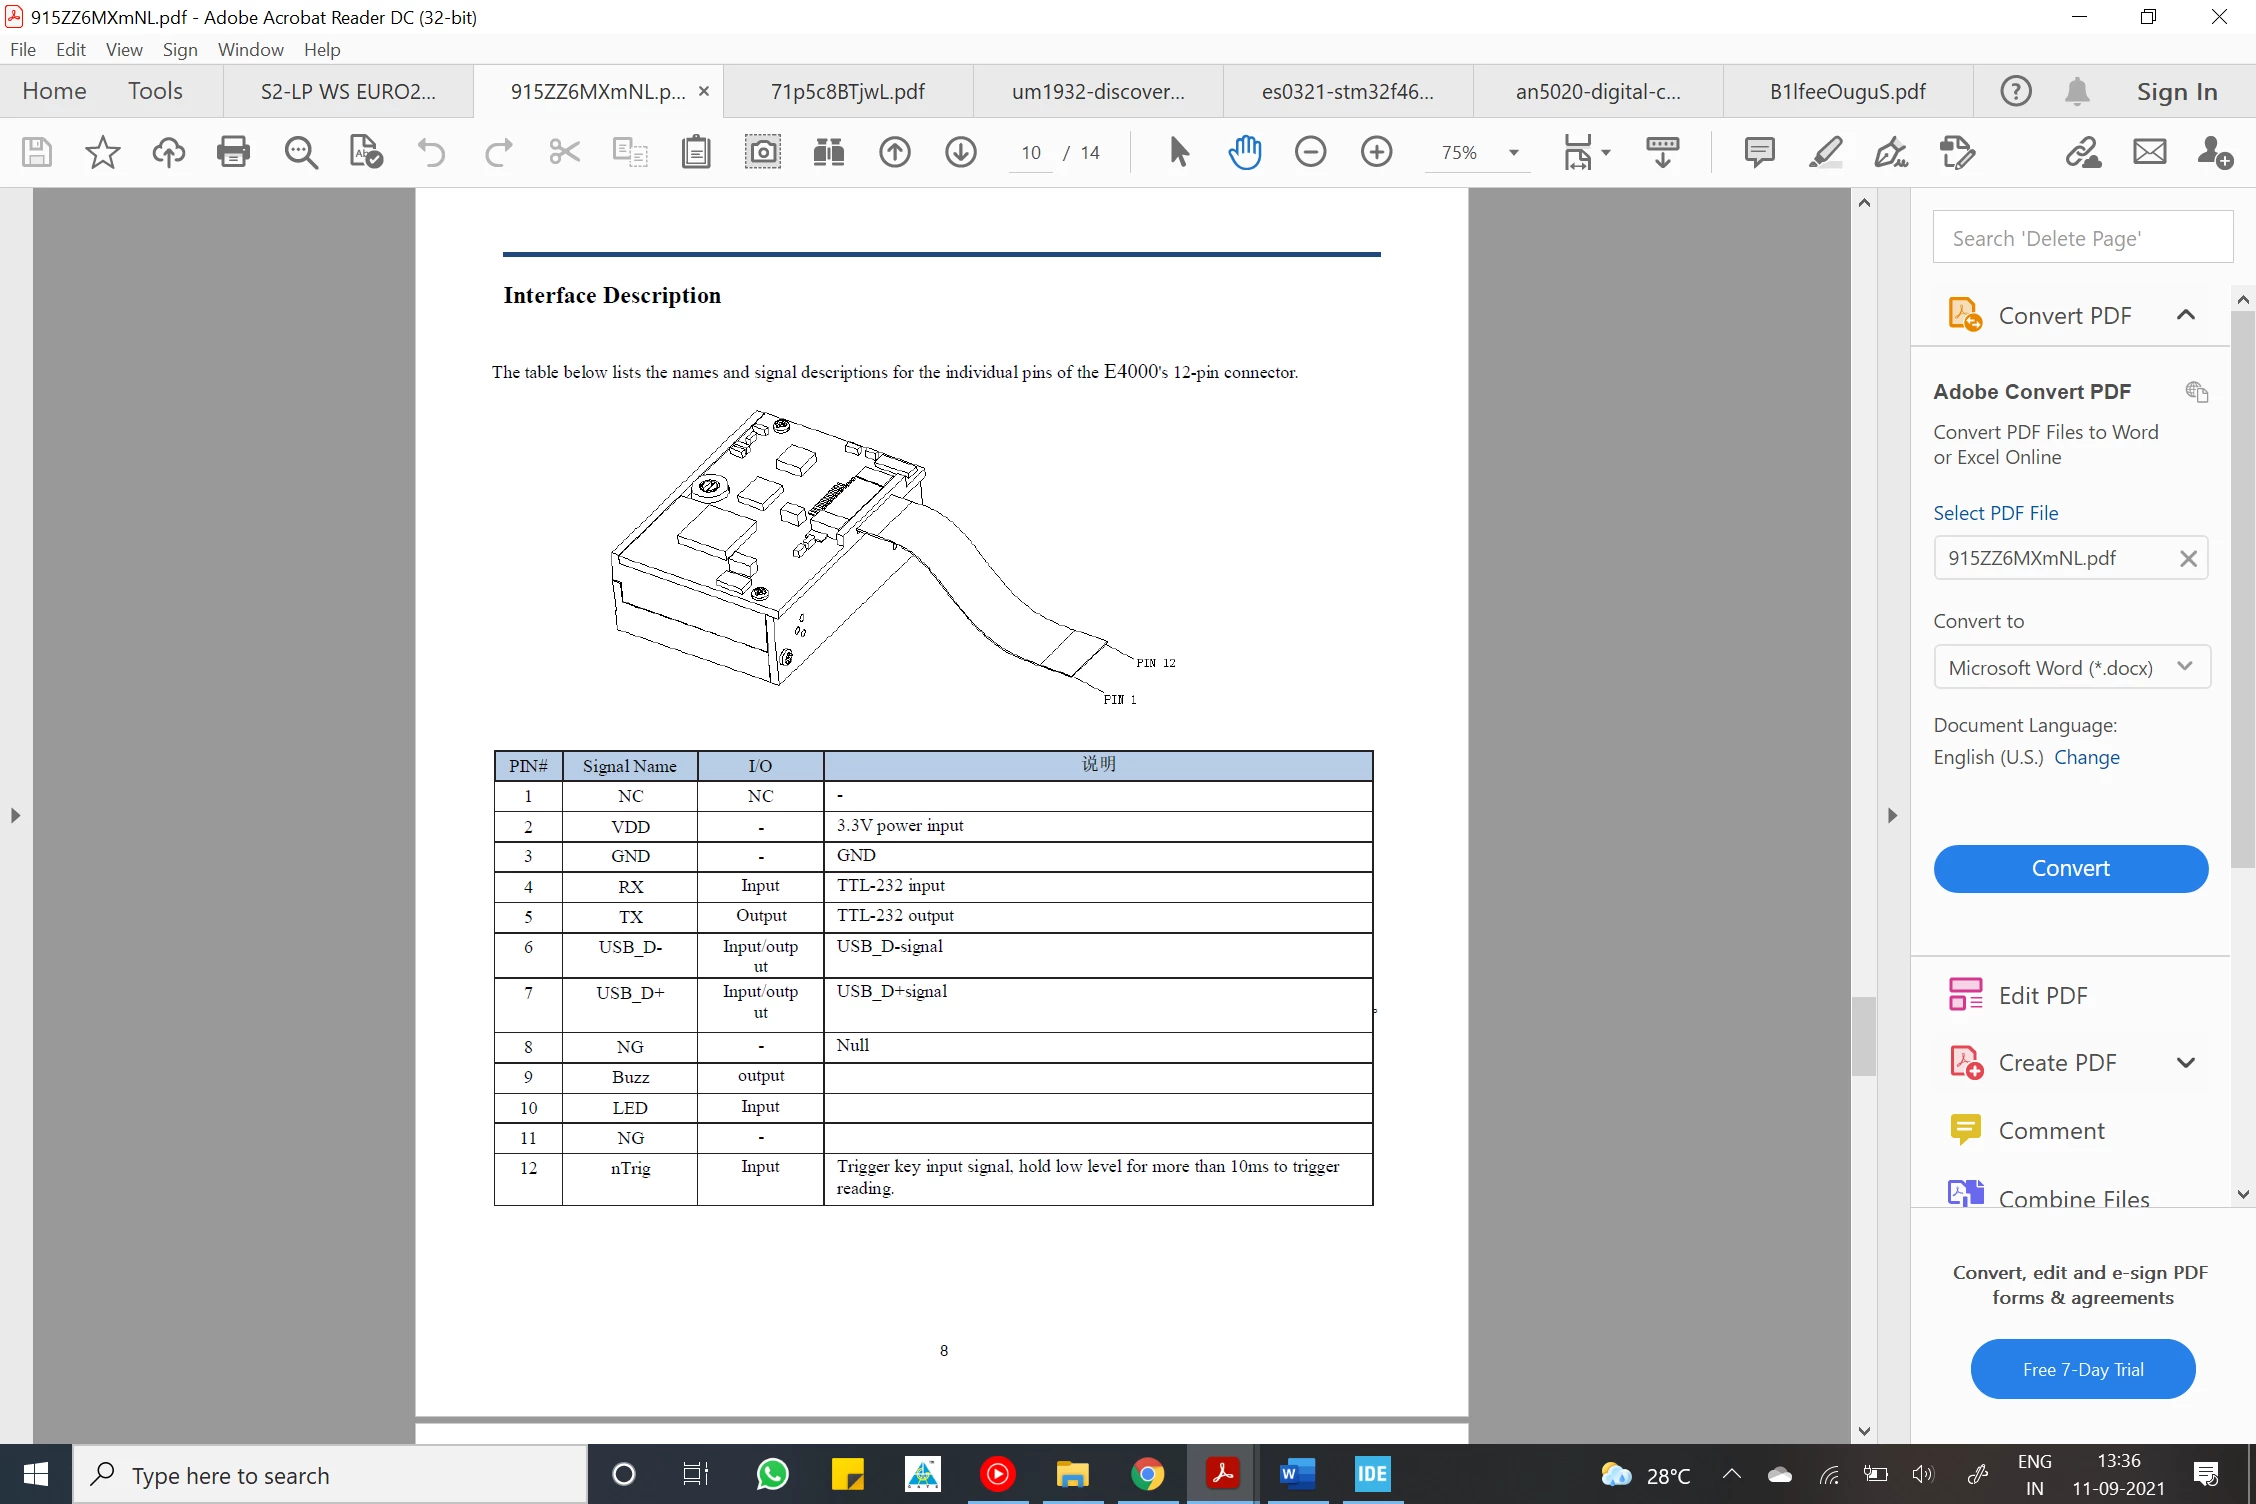This screenshot has width=2256, height=1504.
Task: Expand the Create PDF options
Action: point(2186,1063)
